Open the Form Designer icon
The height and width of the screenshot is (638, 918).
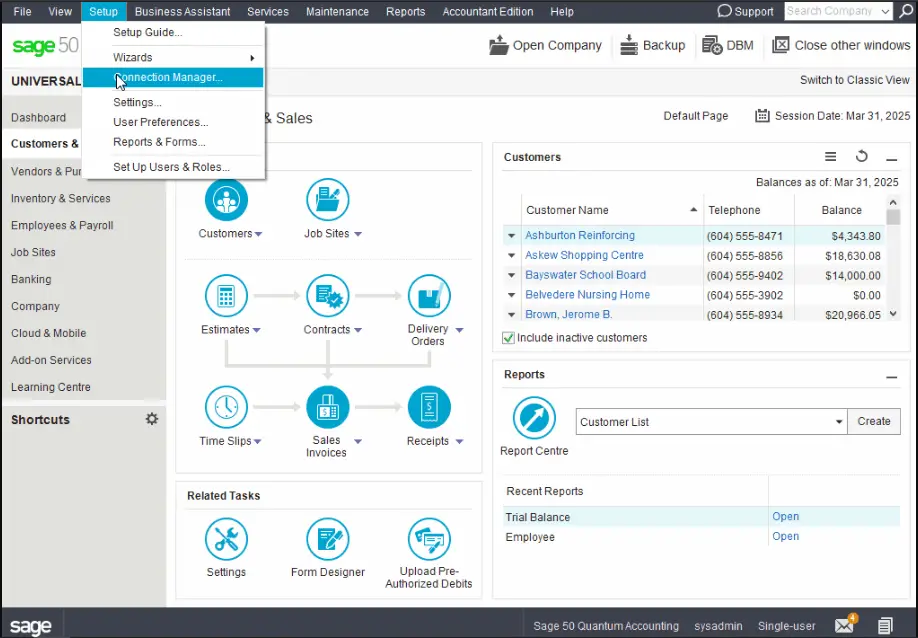(x=327, y=539)
